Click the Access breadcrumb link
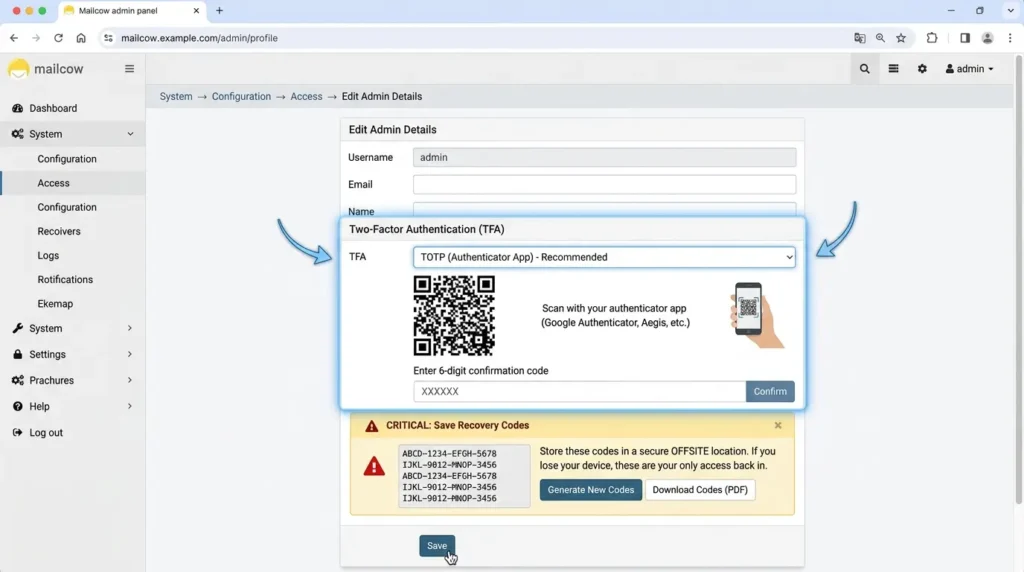The height and width of the screenshot is (572, 1024). pyautogui.click(x=306, y=96)
